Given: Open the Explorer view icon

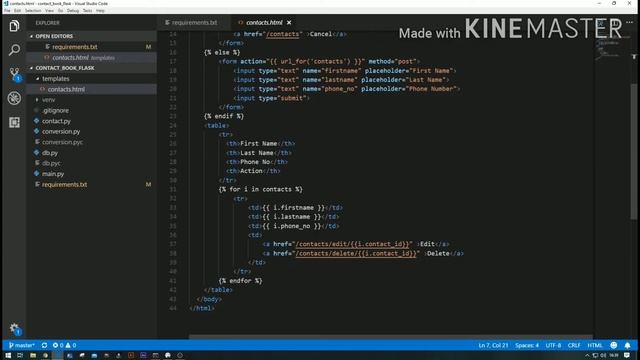Looking at the screenshot, I should [14, 26].
